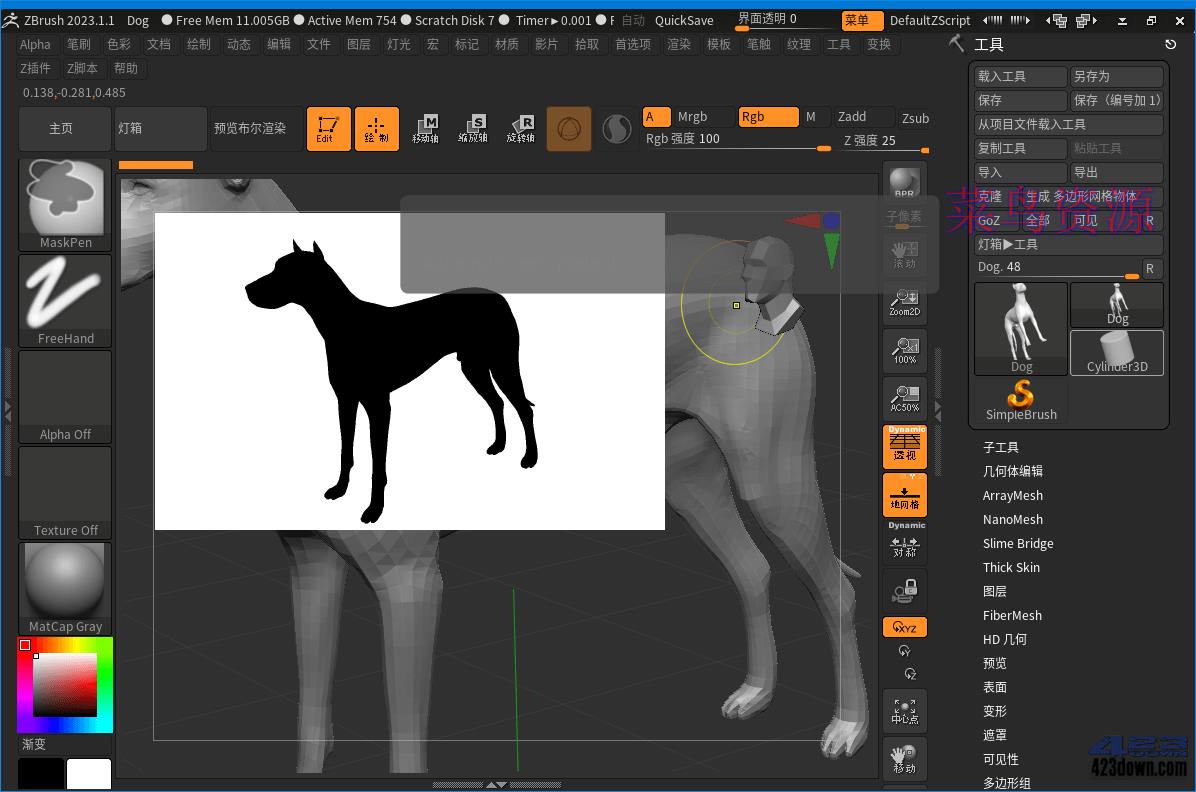Click the BPR render icon
The height and width of the screenshot is (792, 1196).
tap(903, 182)
